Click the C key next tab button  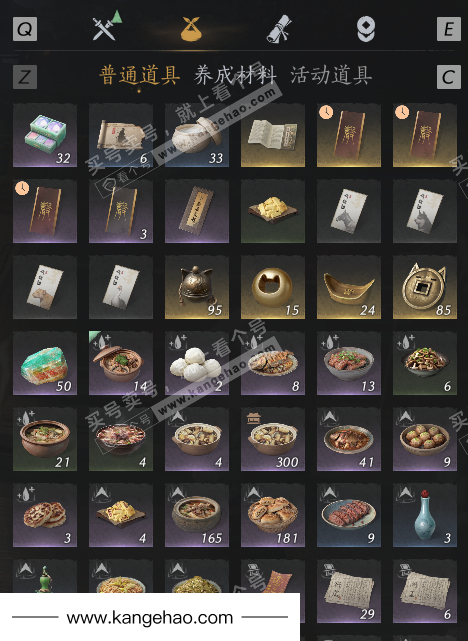[x=449, y=77]
